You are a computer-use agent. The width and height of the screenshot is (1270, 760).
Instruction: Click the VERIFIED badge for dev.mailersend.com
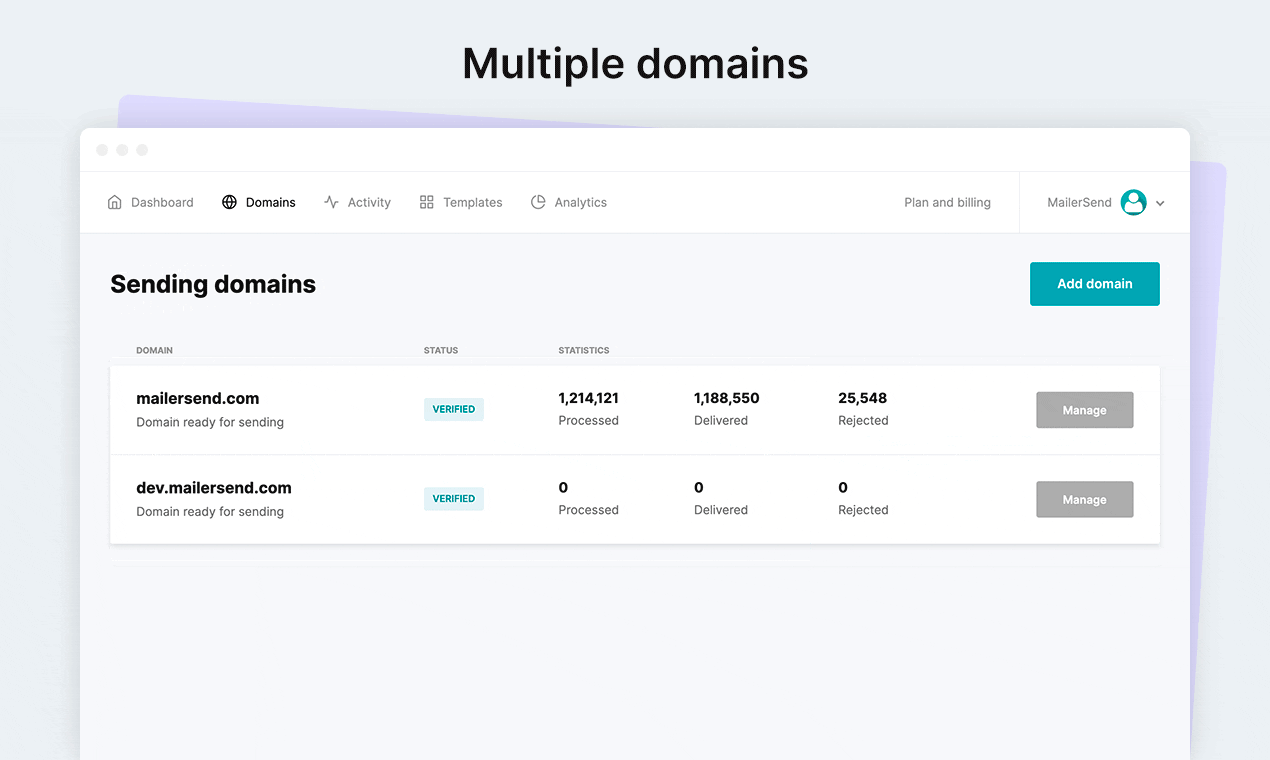(454, 498)
